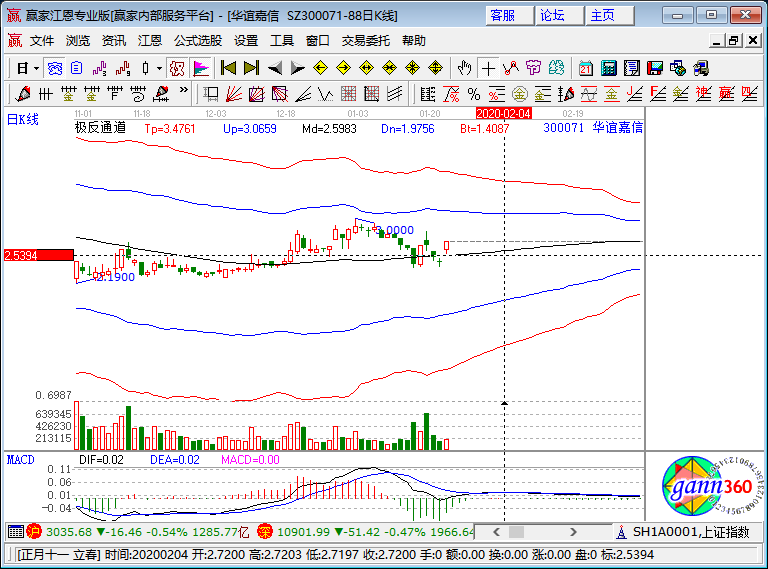The width and height of the screenshot is (768, 569).
Task: Open the calculator icon
Action: click(x=609, y=68)
